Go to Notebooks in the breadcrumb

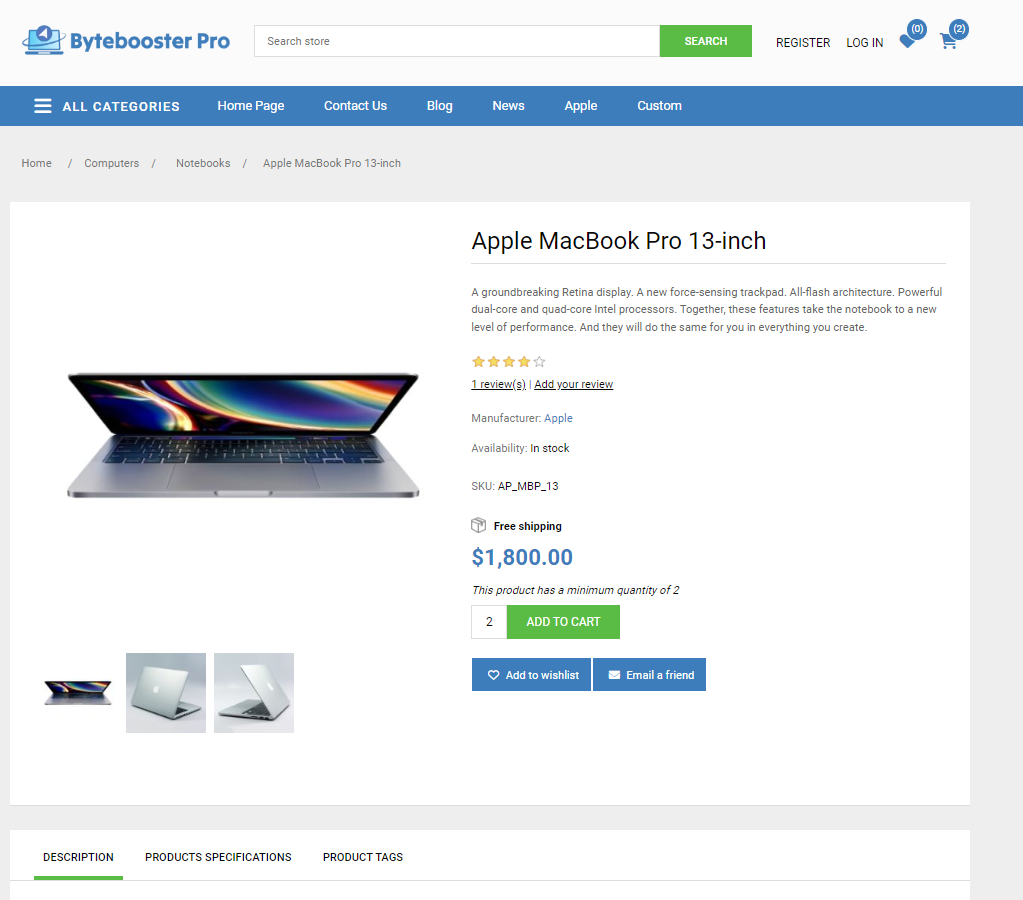tap(203, 163)
